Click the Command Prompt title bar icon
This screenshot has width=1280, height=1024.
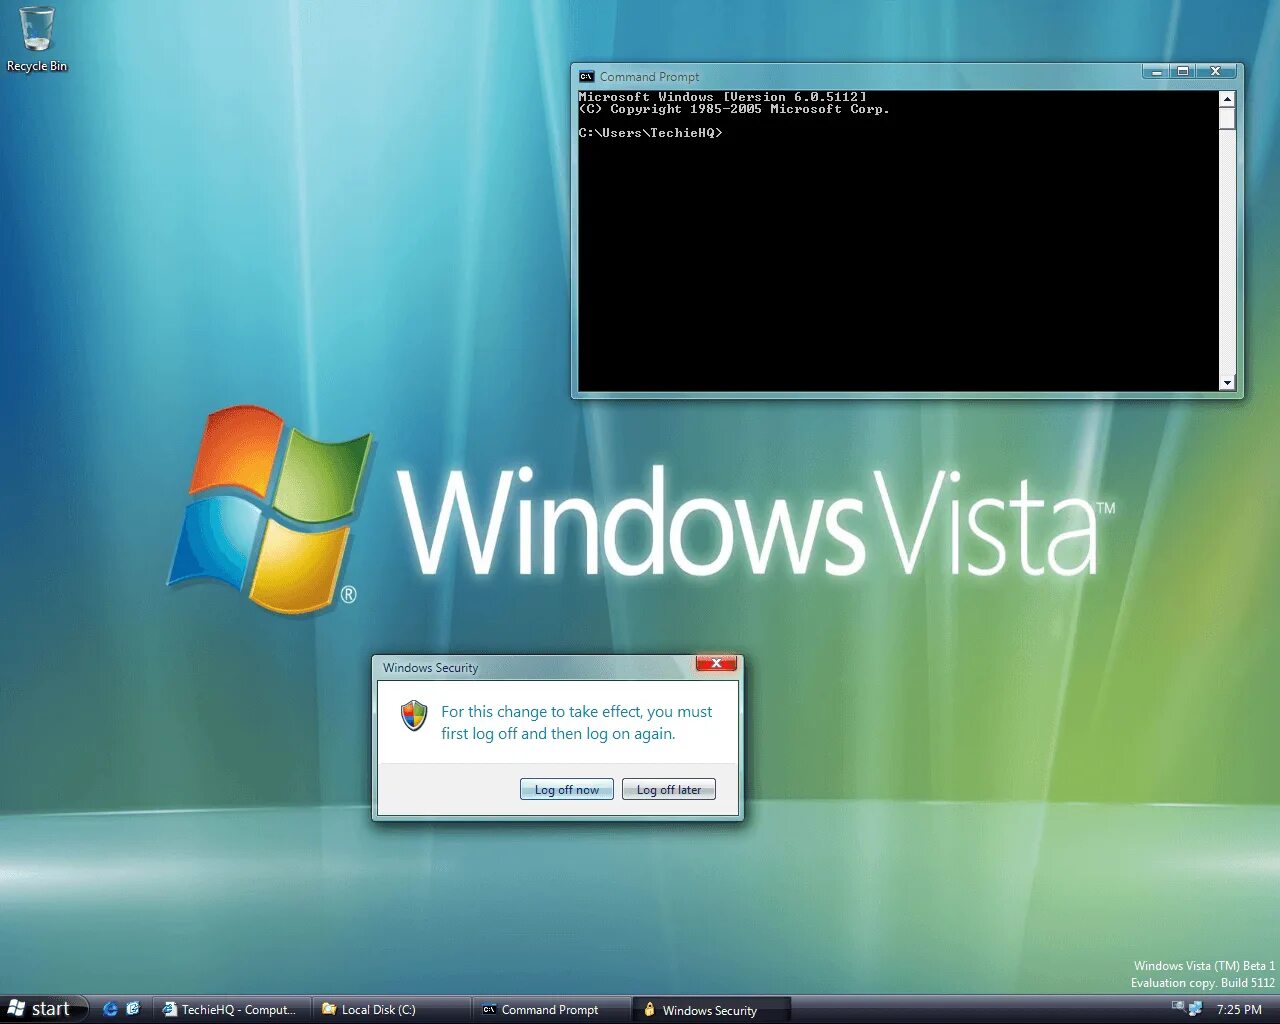click(x=587, y=76)
